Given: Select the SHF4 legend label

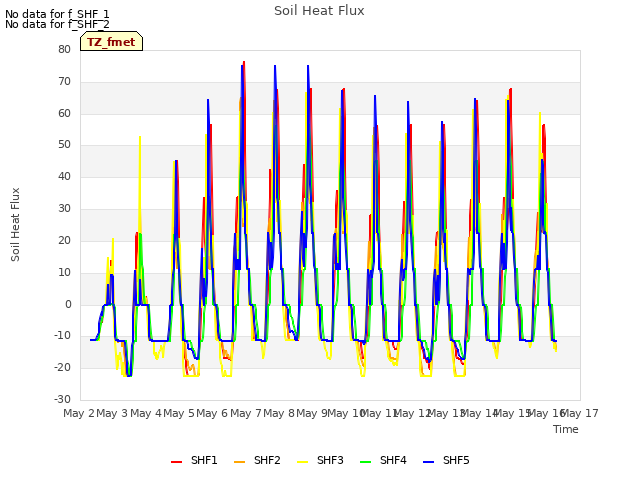Looking at the screenshot, I should pos(393,460).
